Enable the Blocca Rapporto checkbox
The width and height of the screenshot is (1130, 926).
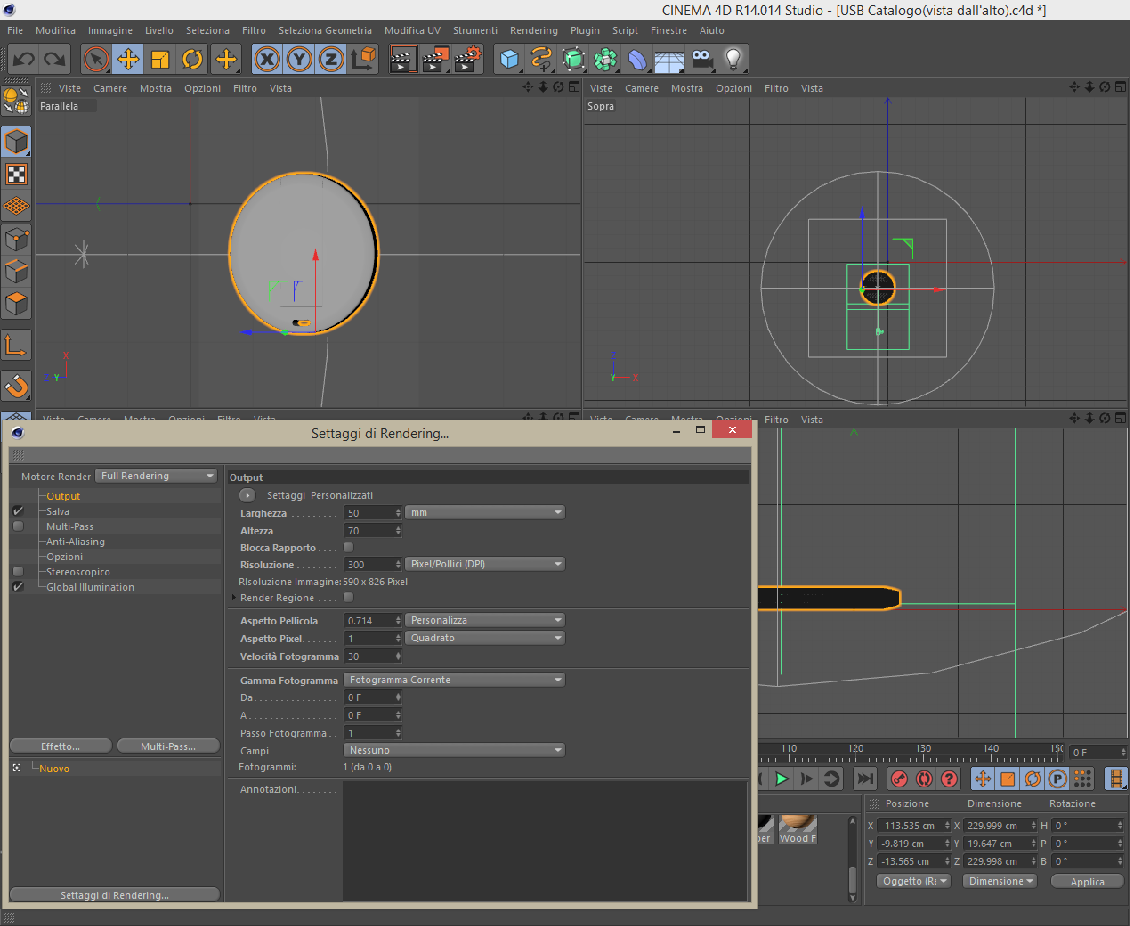[x=348, y=548]
